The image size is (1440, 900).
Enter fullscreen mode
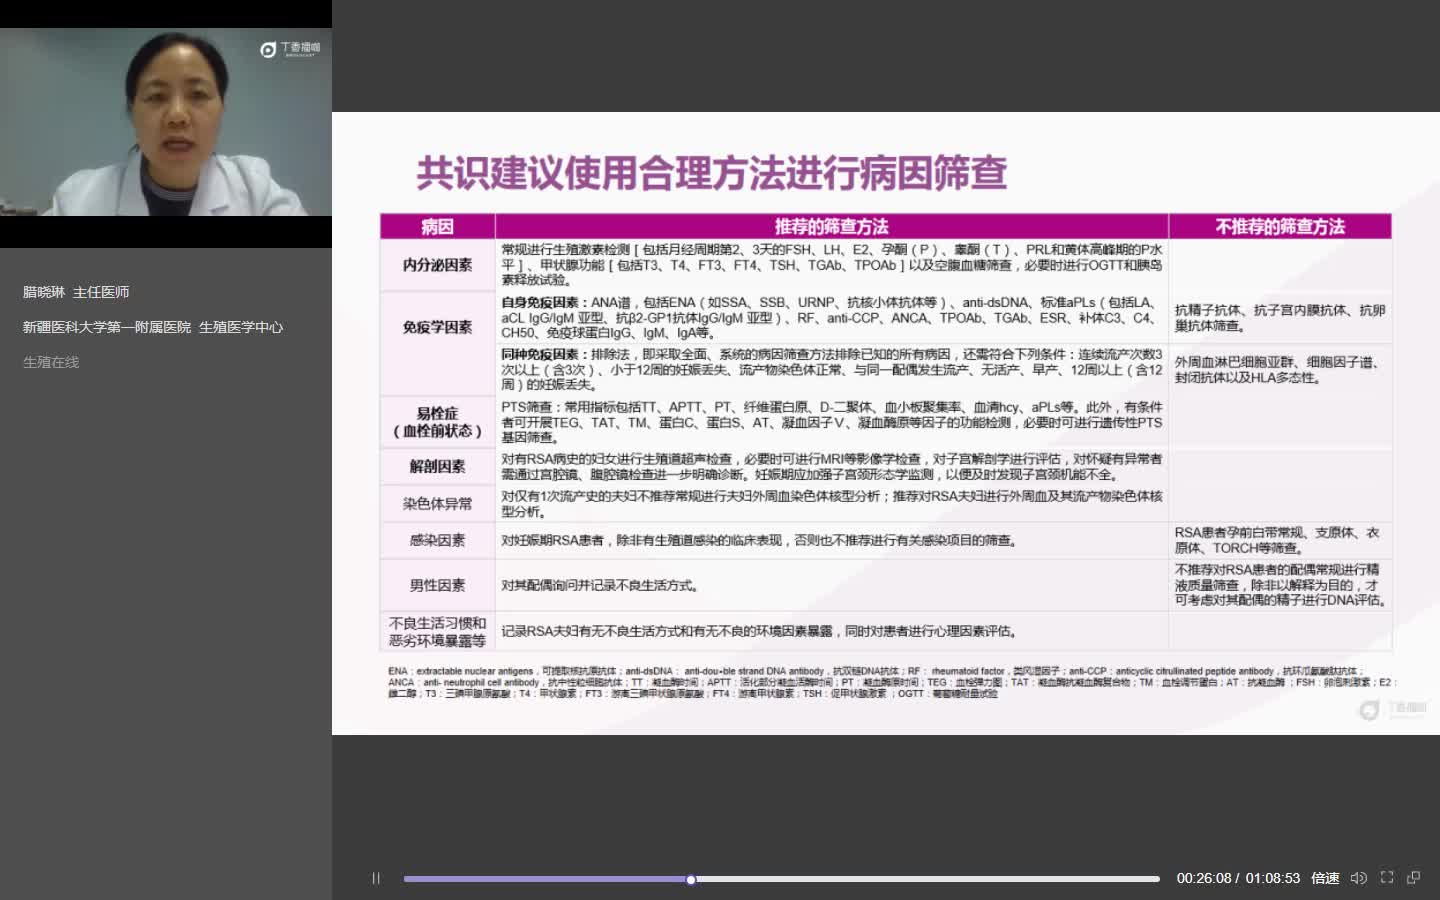[1387, 877]
